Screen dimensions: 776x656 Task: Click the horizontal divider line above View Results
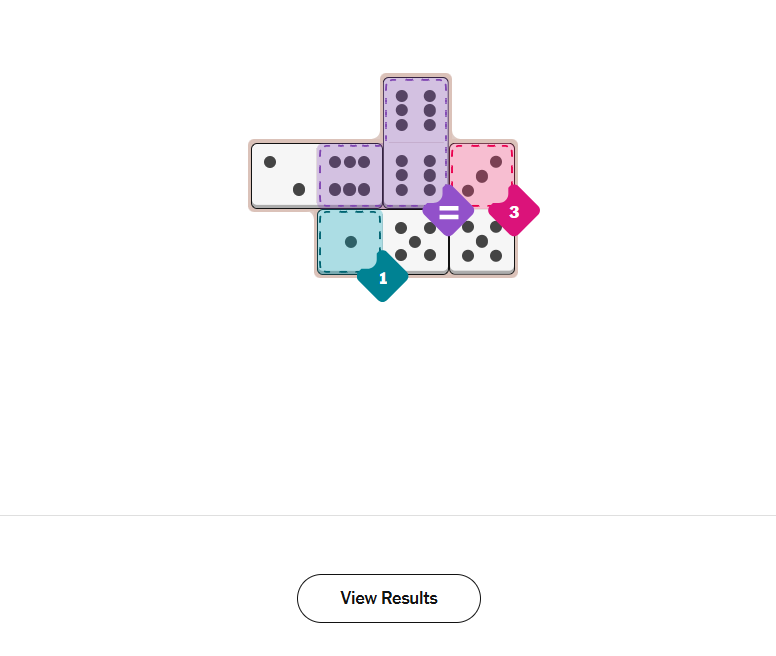click(x=388, y=515)
